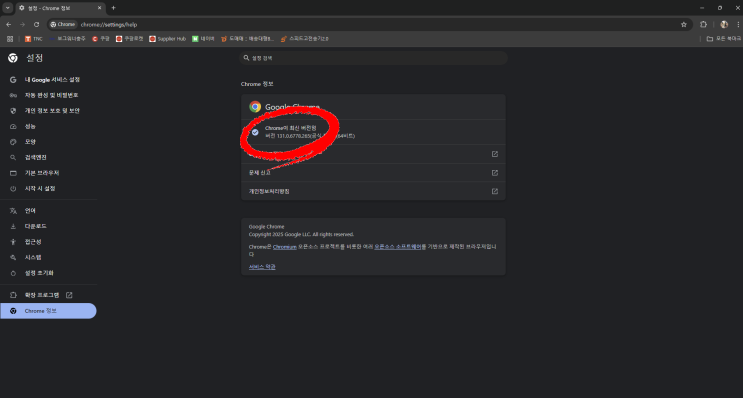Open the 모든 북마크 folder
Viewport: 743px width, 398px height.
[724, 39]
